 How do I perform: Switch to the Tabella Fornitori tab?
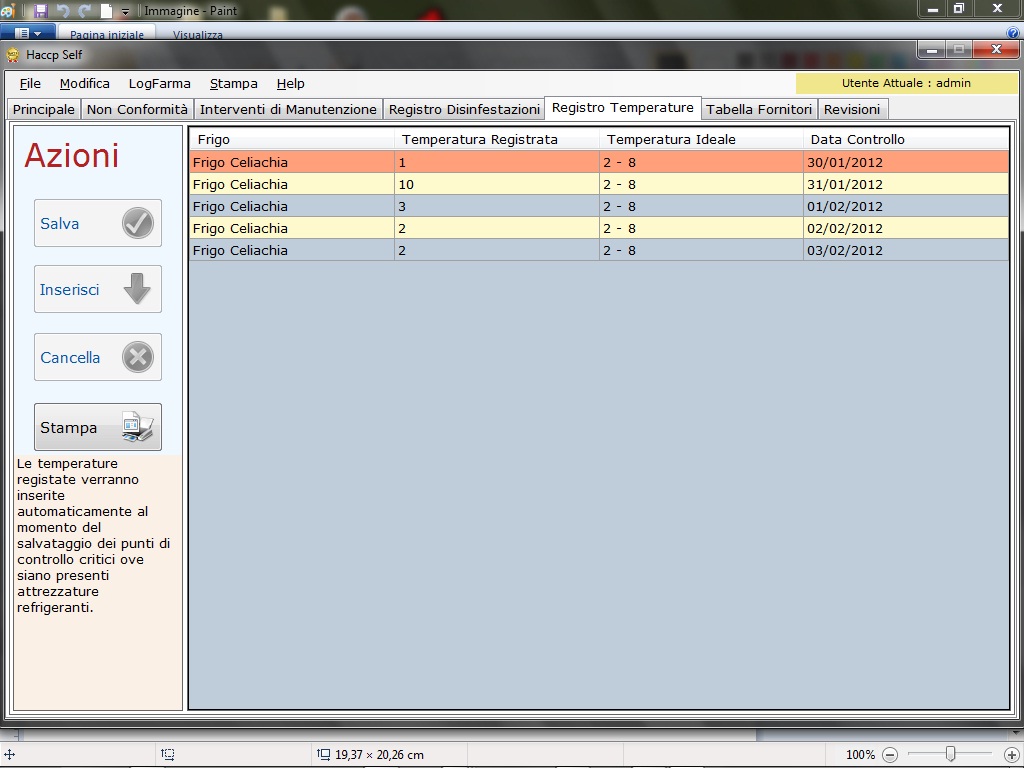[x=759, y=109]
